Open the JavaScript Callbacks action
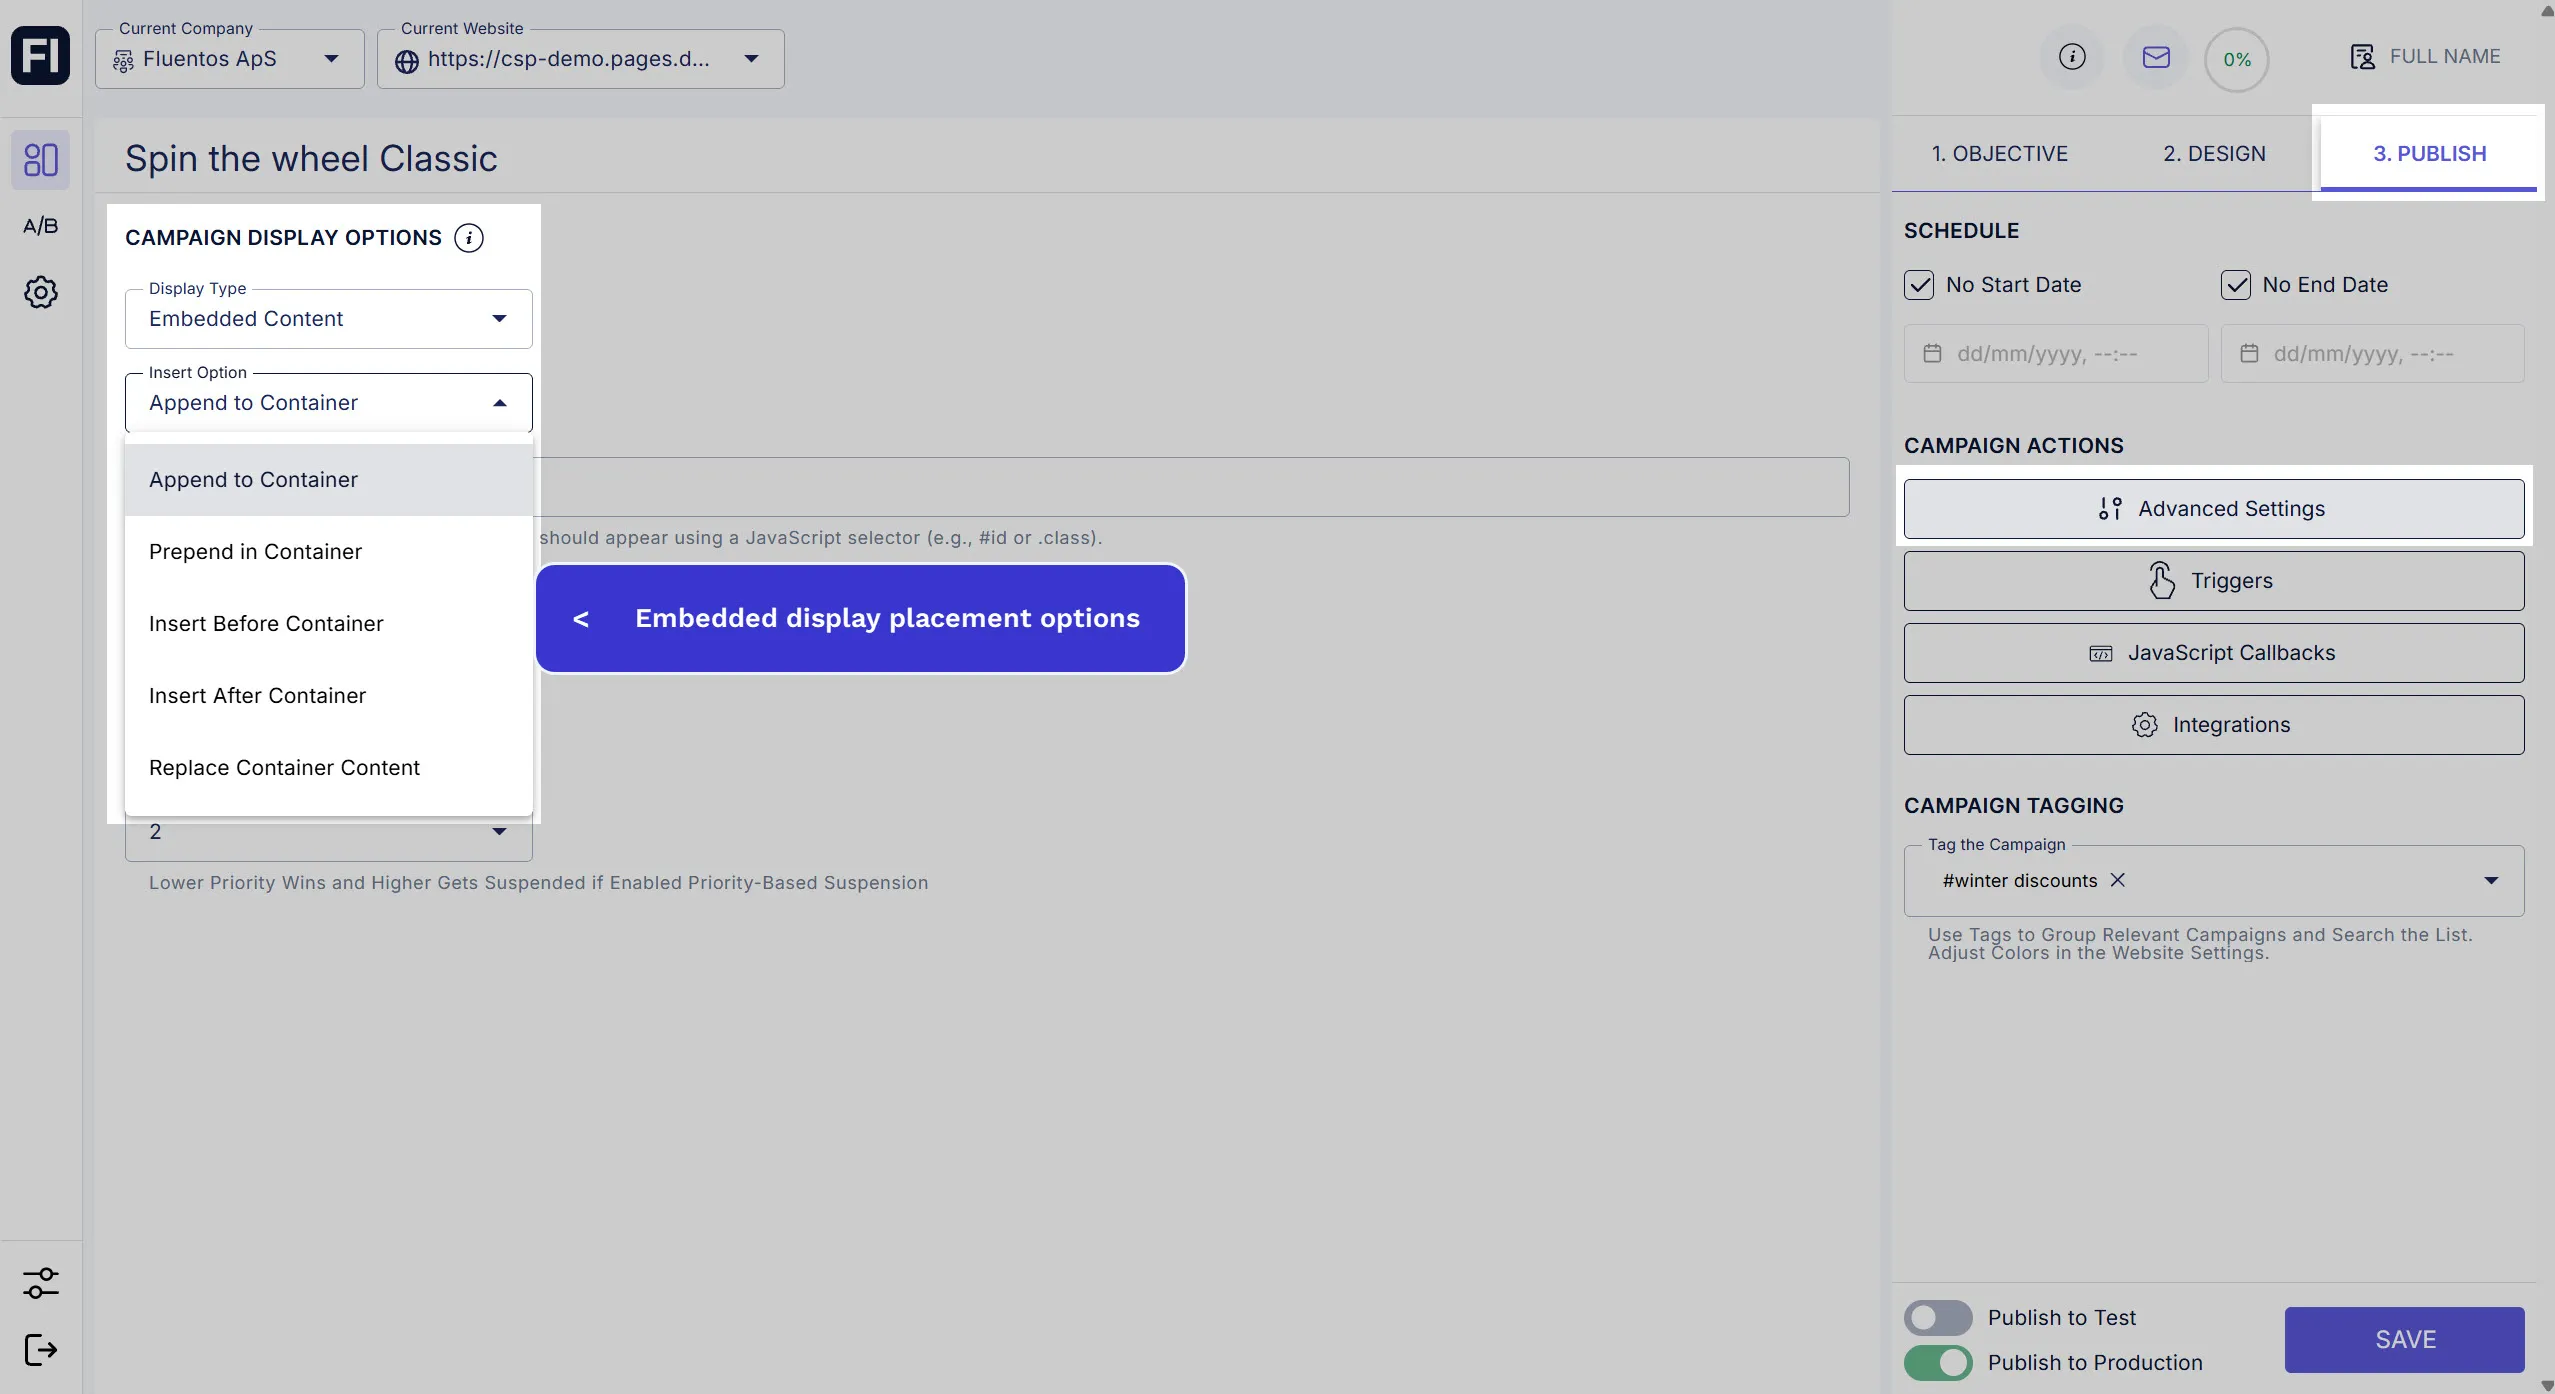The image size is (2555, 1394). 2213,653
